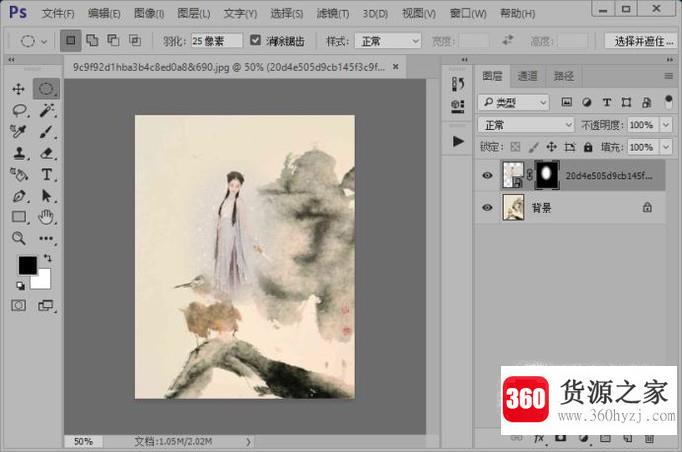Open the 文件(F) menu
682x452 pixels.
click(58, 13)
